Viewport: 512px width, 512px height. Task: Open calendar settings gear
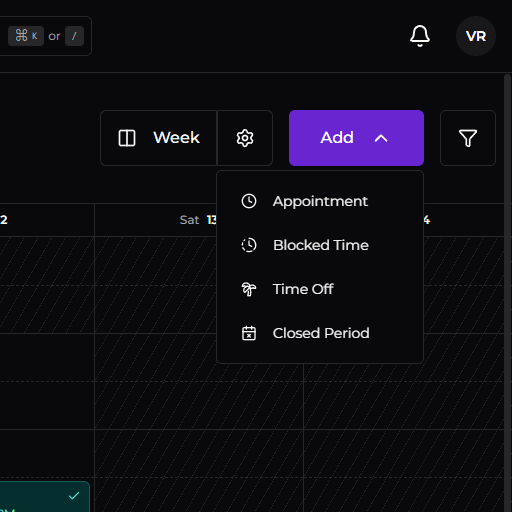245,138
